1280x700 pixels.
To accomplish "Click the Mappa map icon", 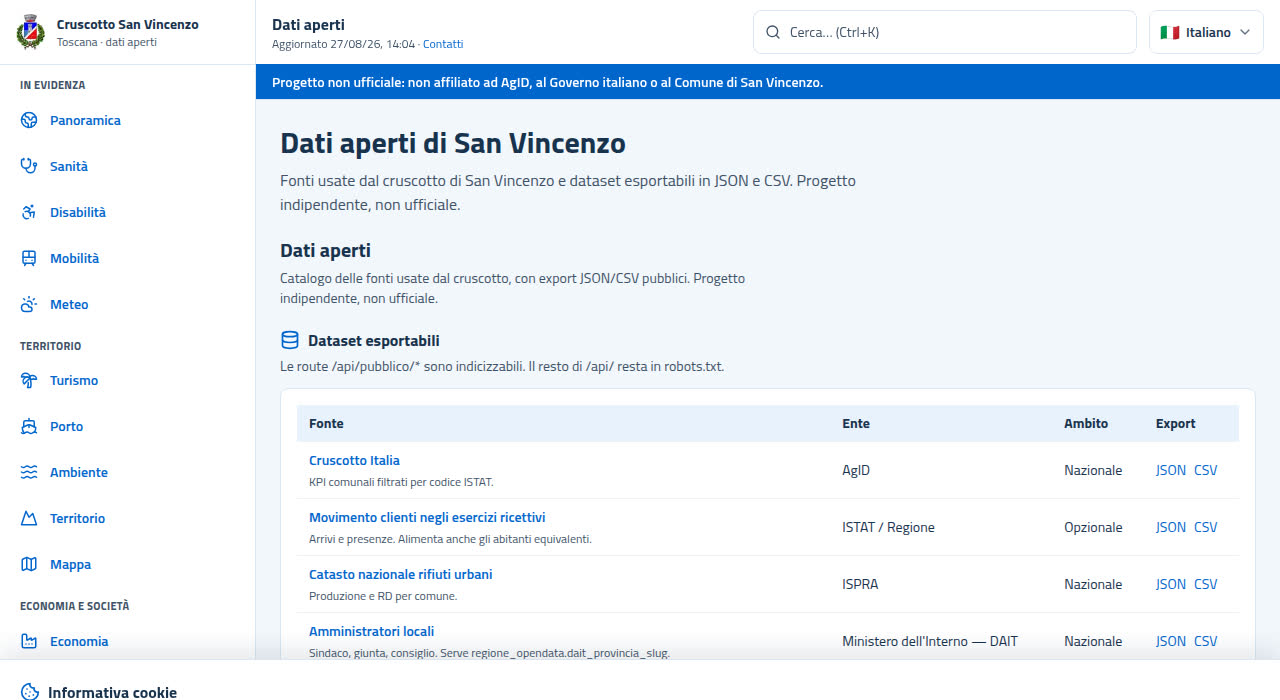I will [x=29, y=564].
